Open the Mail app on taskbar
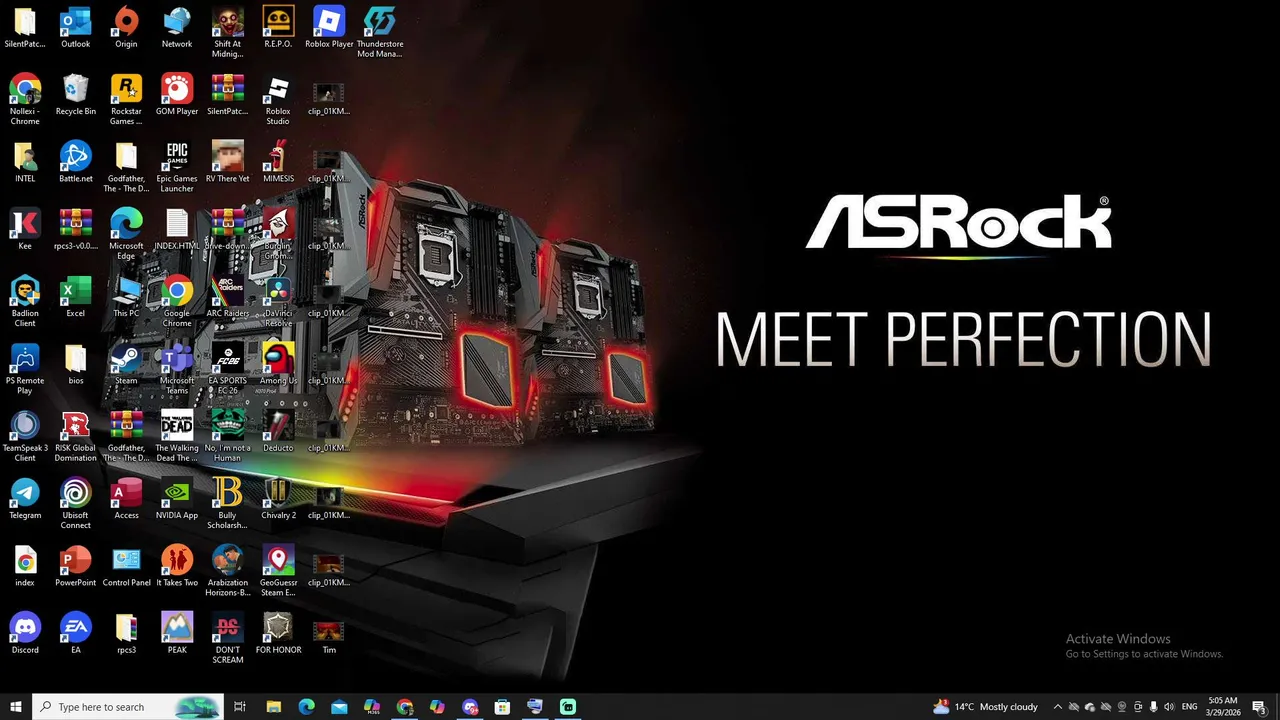The height and width of the screenshot is (720, 1280). coord(339,707)
